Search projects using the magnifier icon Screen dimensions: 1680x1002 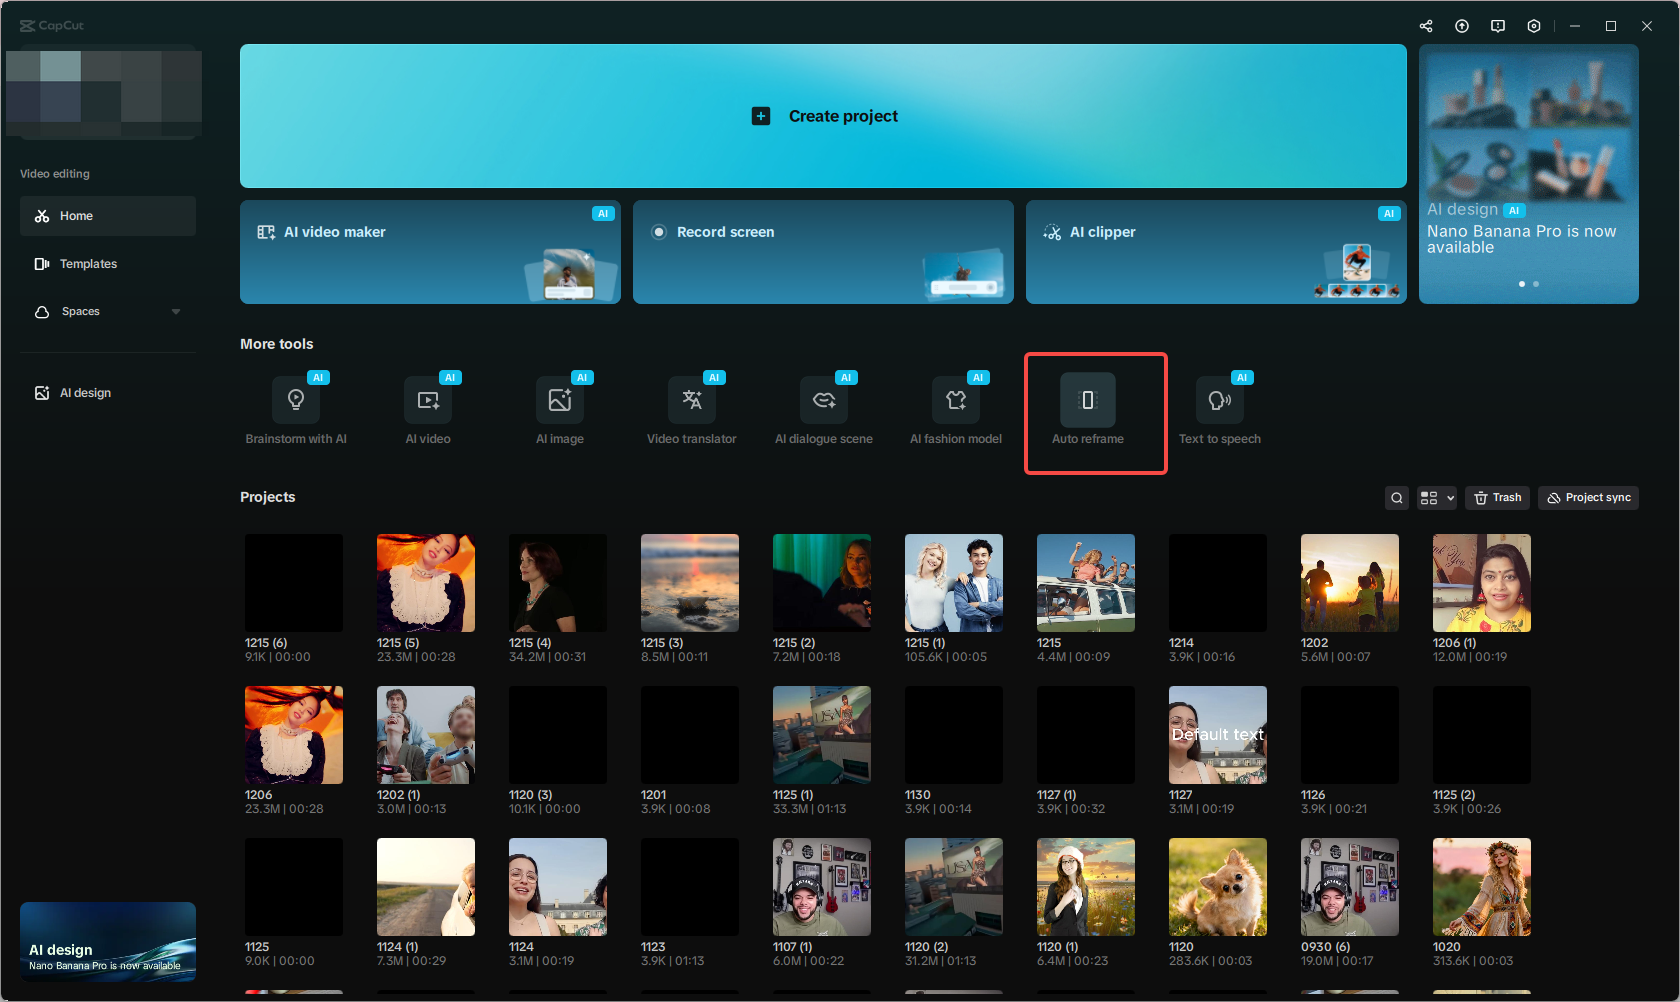pos(1396,497)
